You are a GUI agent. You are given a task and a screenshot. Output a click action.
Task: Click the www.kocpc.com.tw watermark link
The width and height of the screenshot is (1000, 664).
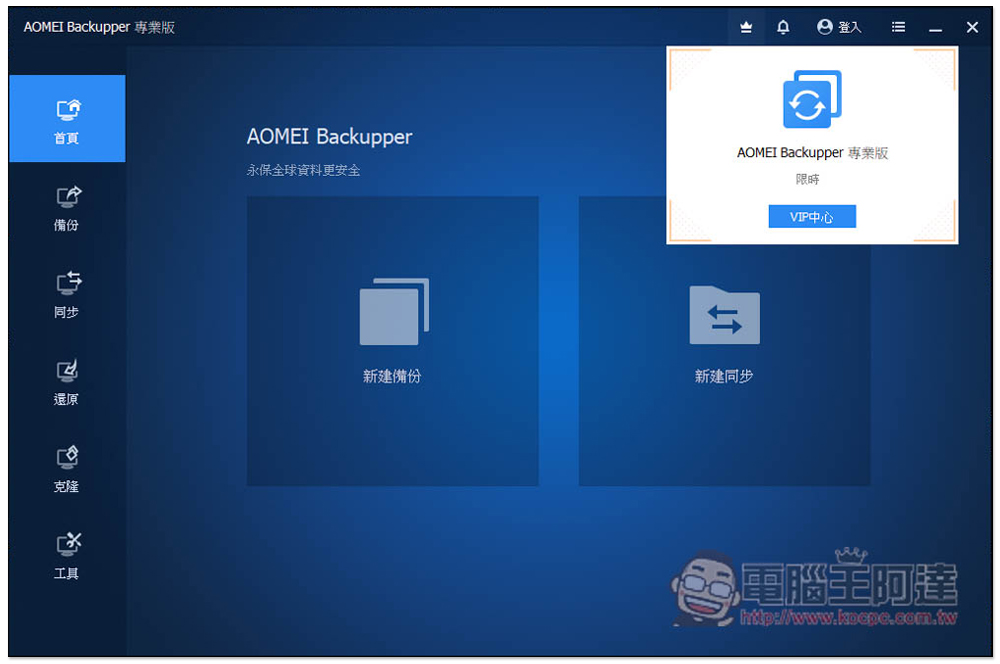coord(849,619)
